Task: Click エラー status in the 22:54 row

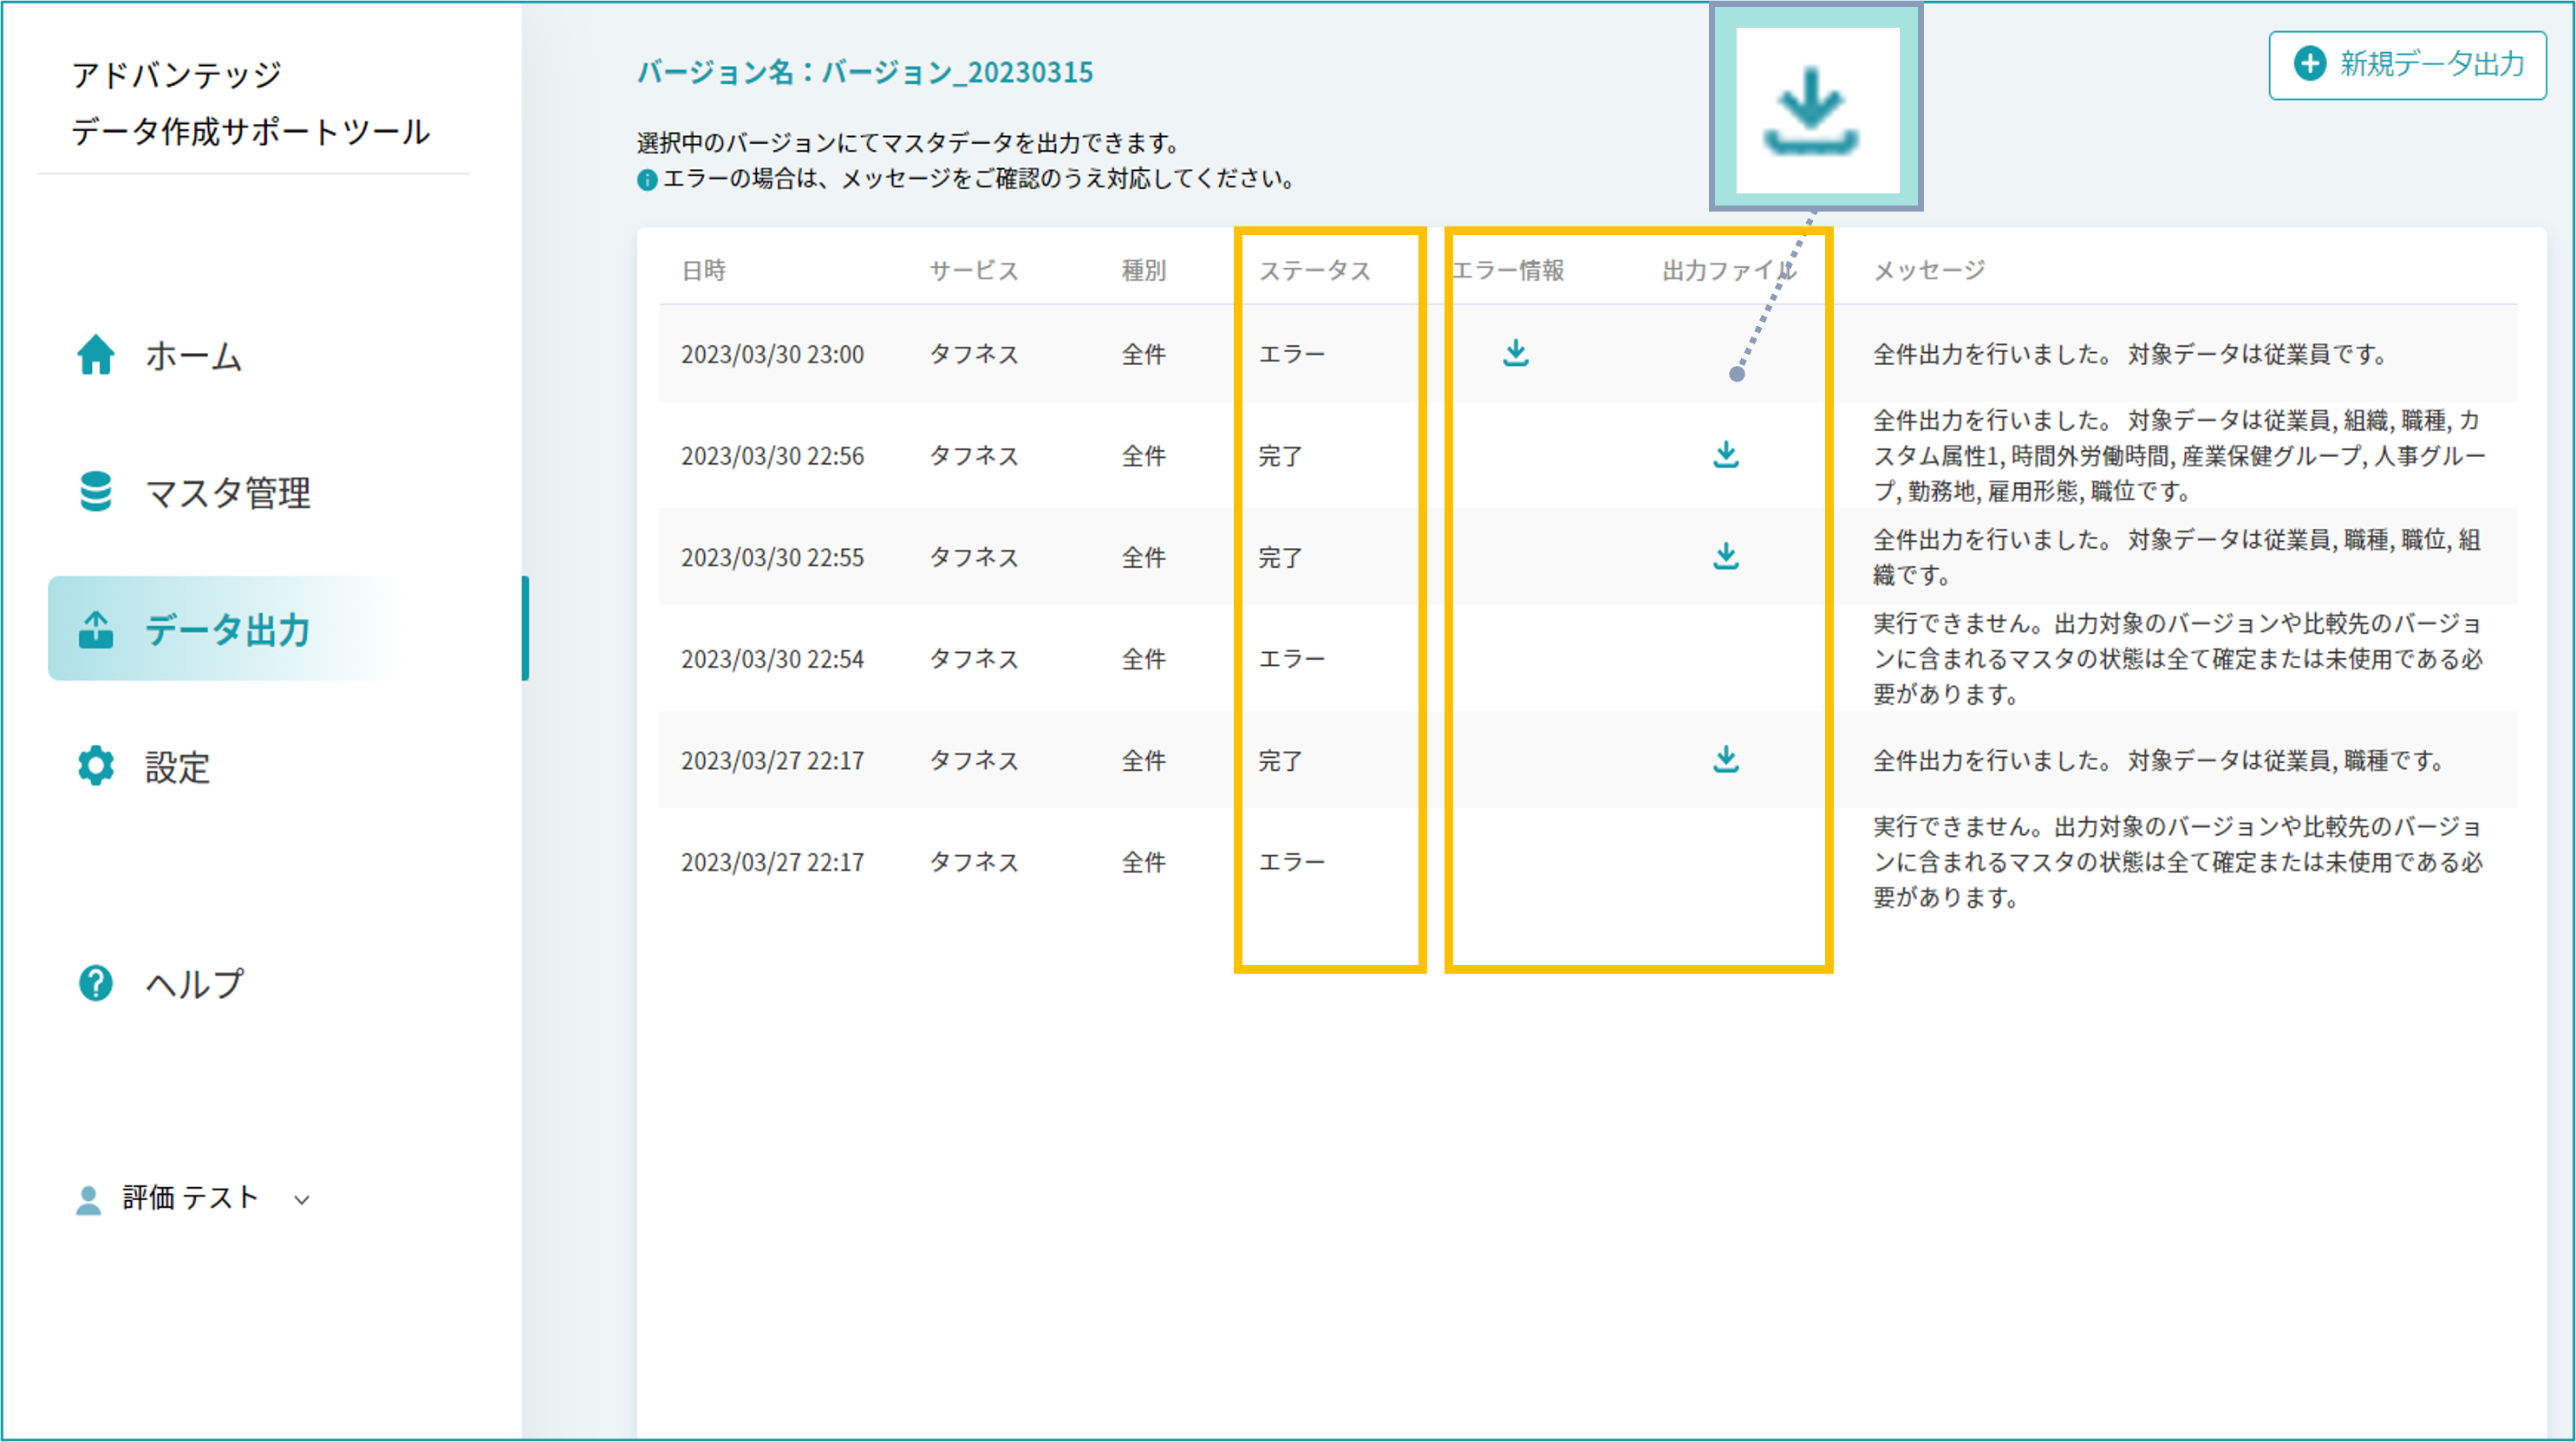Action: point(1291,660)
